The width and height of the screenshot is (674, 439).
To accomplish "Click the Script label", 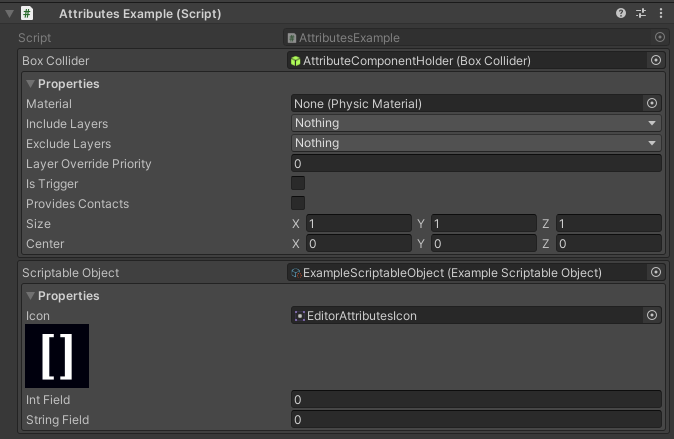I will click(x=34, y=38).
